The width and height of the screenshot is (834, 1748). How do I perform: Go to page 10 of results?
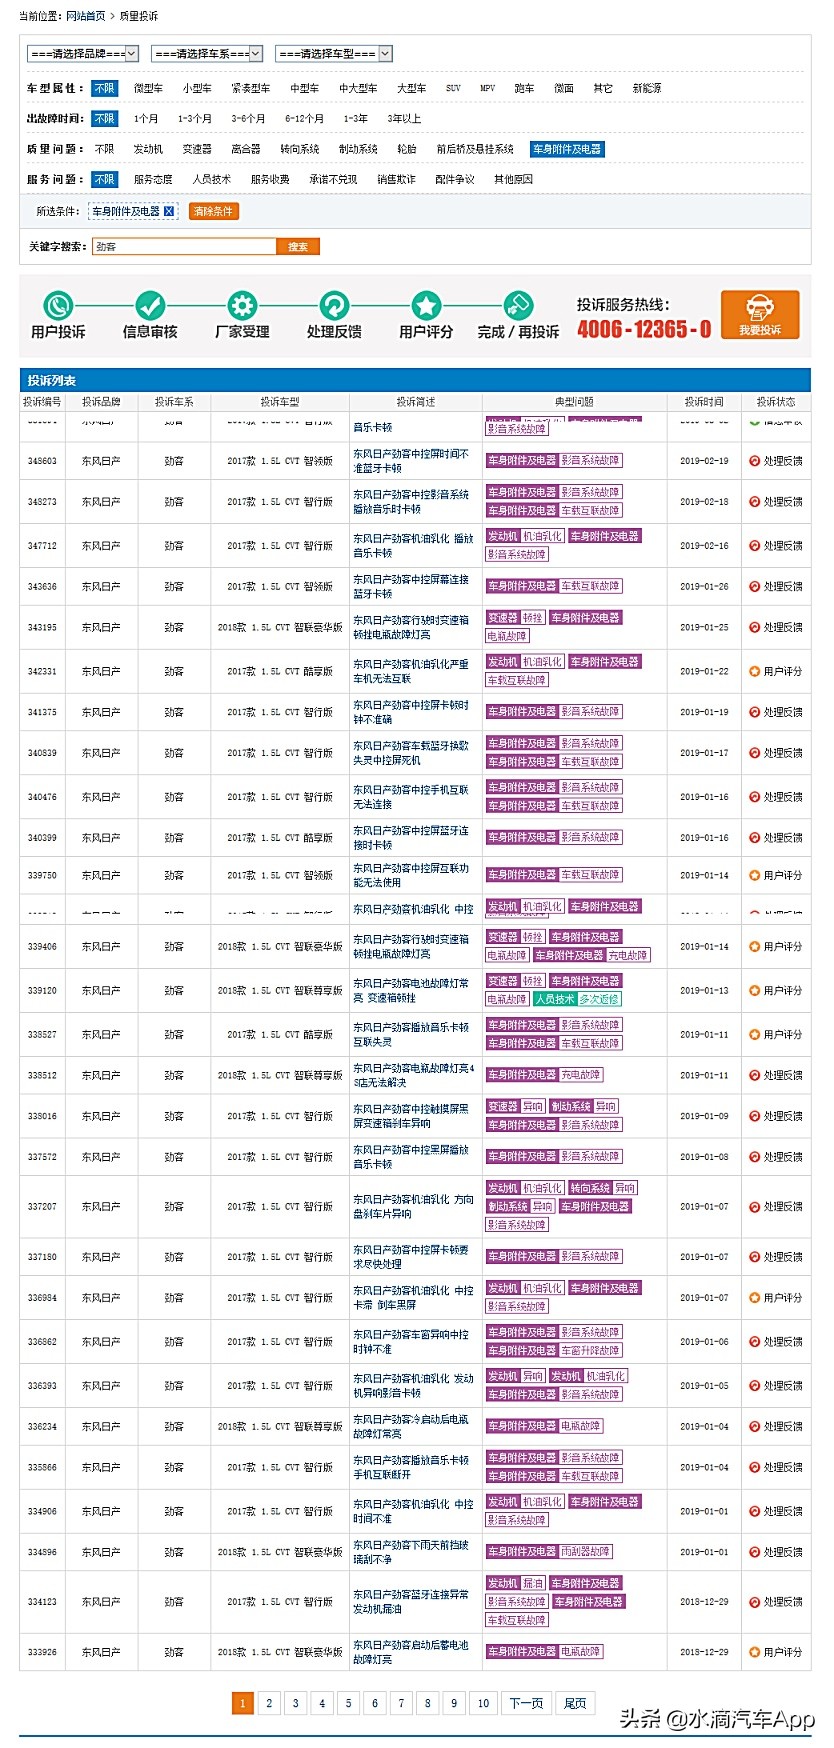click(x=483, y=1703)
